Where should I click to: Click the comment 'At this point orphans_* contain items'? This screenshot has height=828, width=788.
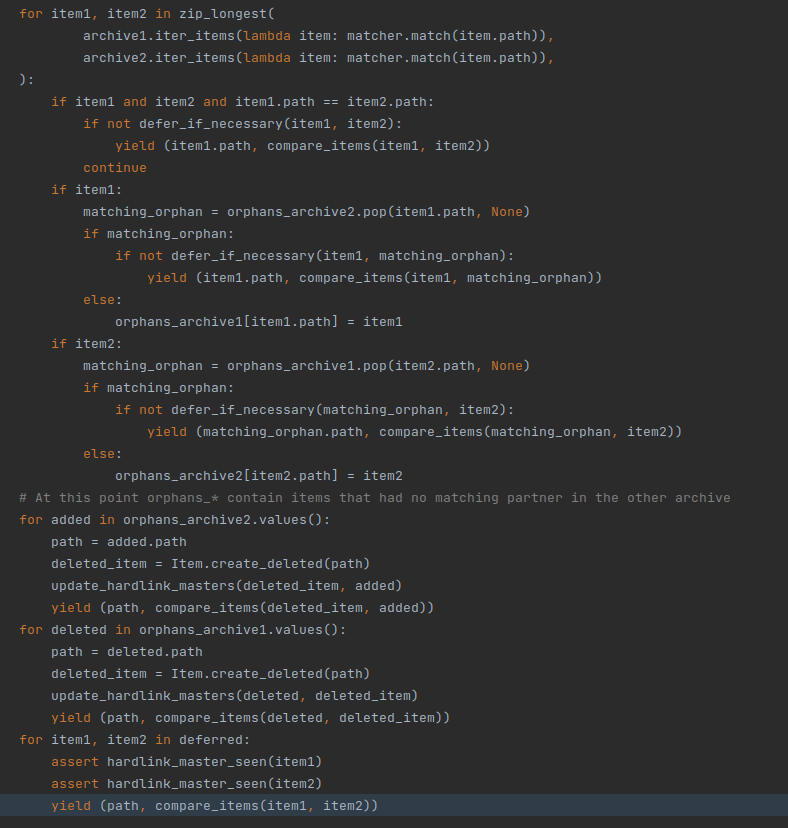tap(375, 498)
